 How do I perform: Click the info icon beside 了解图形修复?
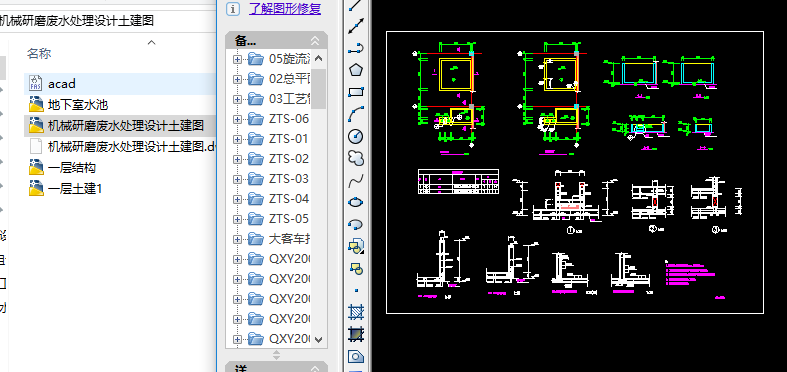(x=232, y=9)
